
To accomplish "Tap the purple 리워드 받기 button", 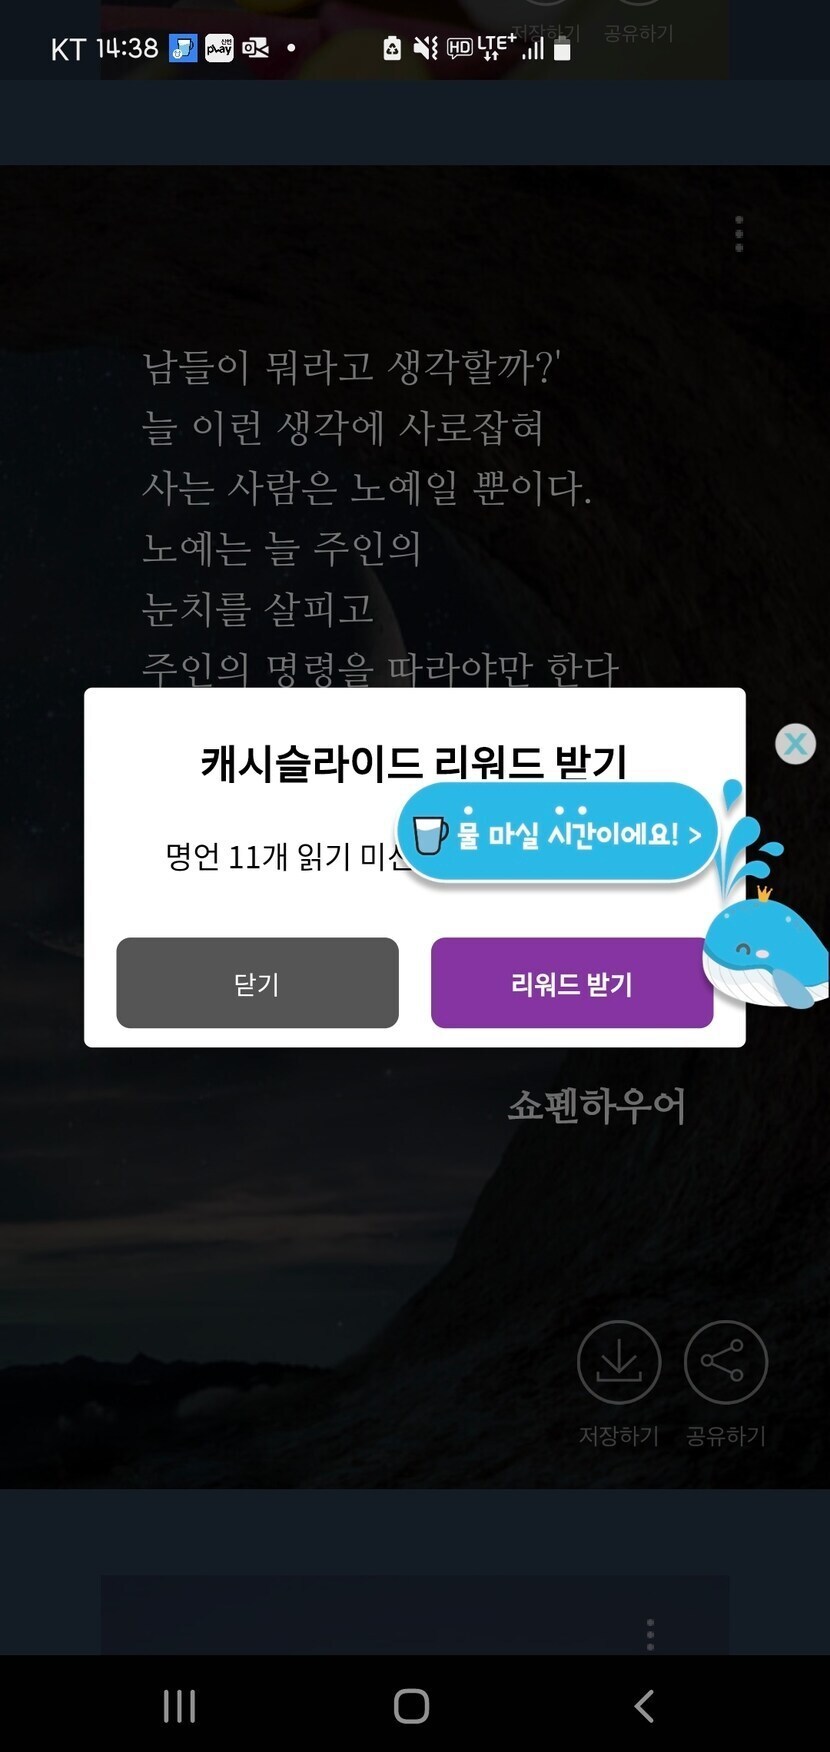I will tap(571, 983).
